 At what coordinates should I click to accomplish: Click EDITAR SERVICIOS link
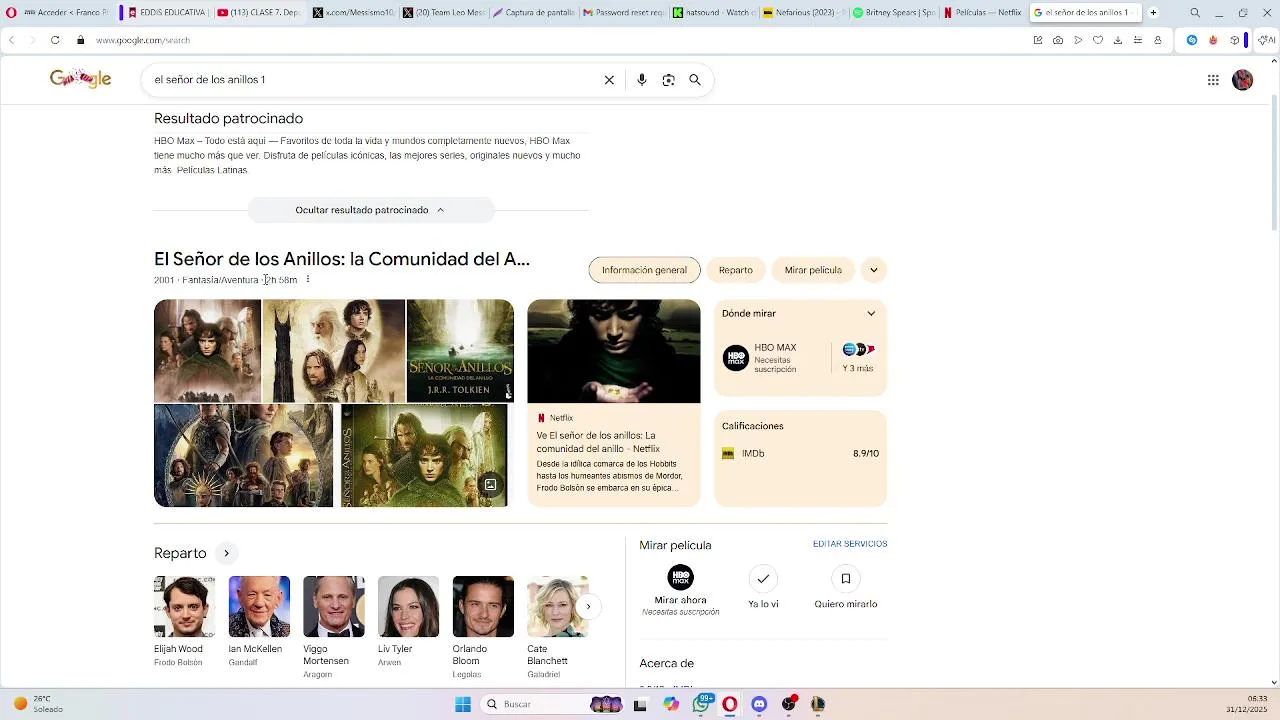click(x=850, y=544)
